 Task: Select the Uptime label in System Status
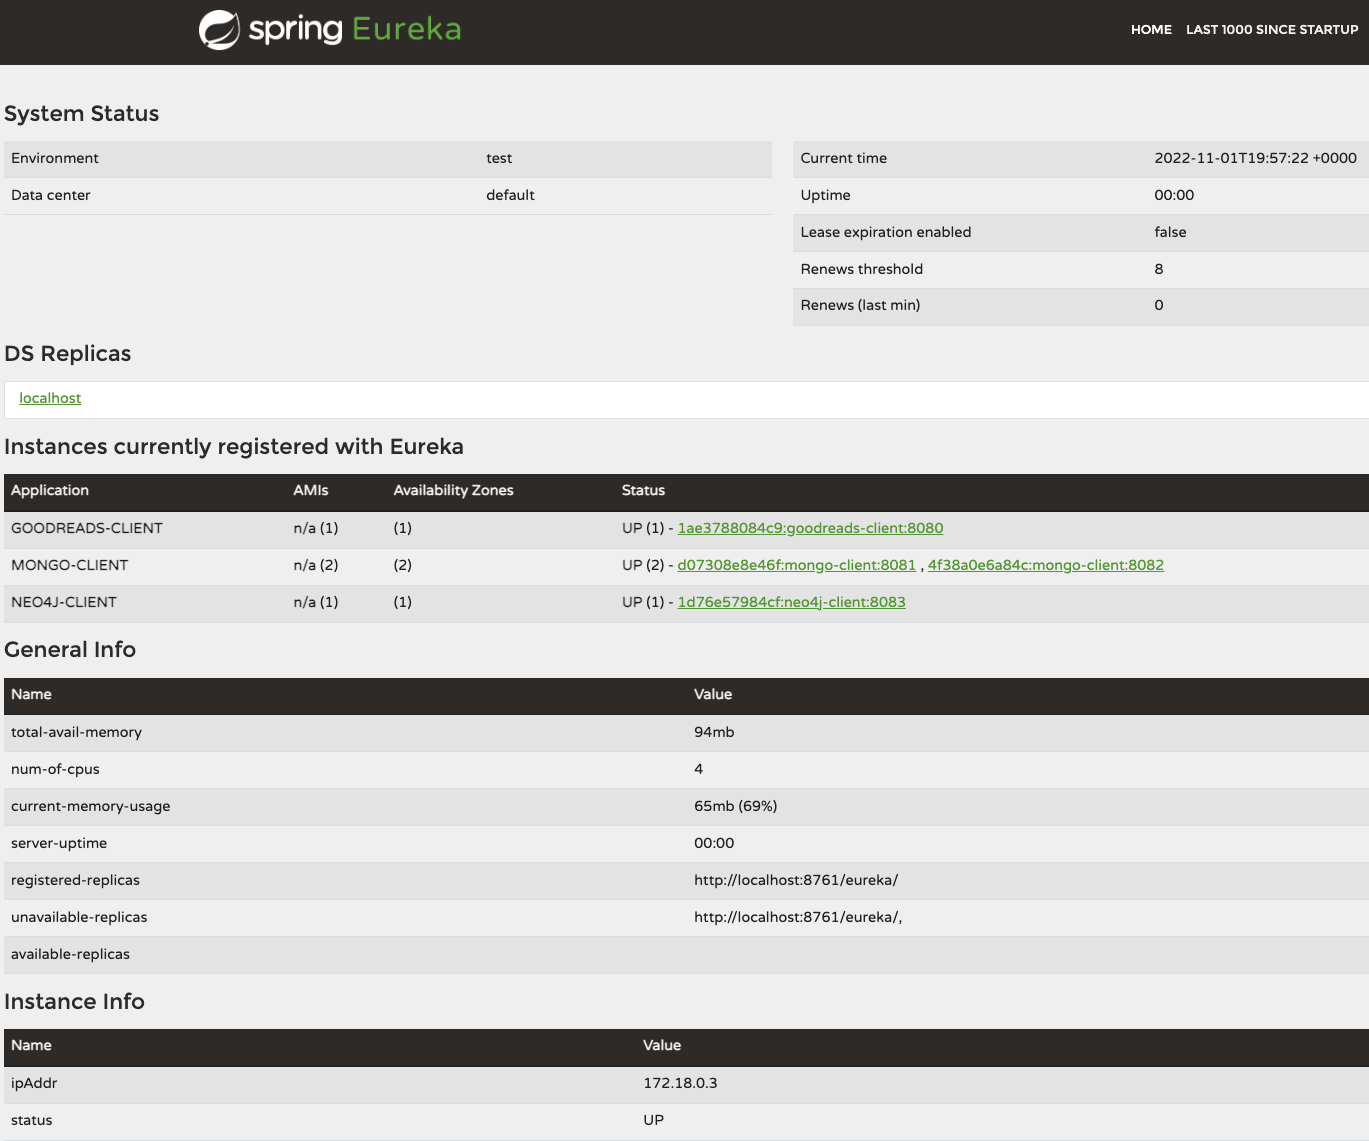point(826,195)
